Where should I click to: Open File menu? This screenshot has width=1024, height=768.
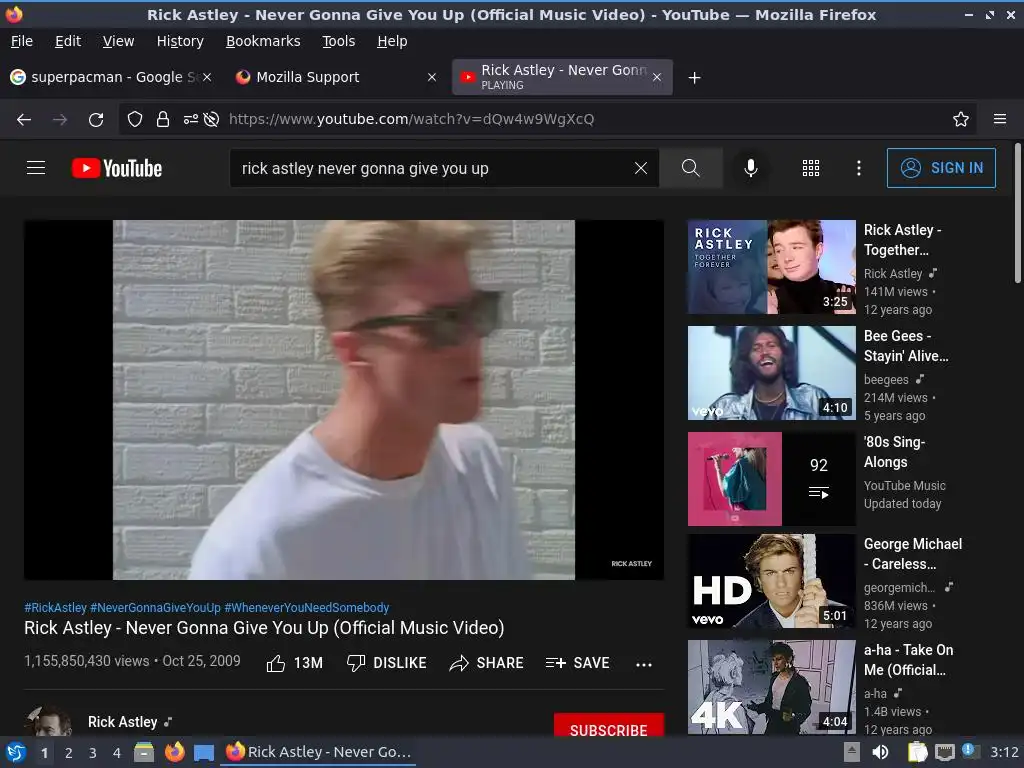pos(22,41)
